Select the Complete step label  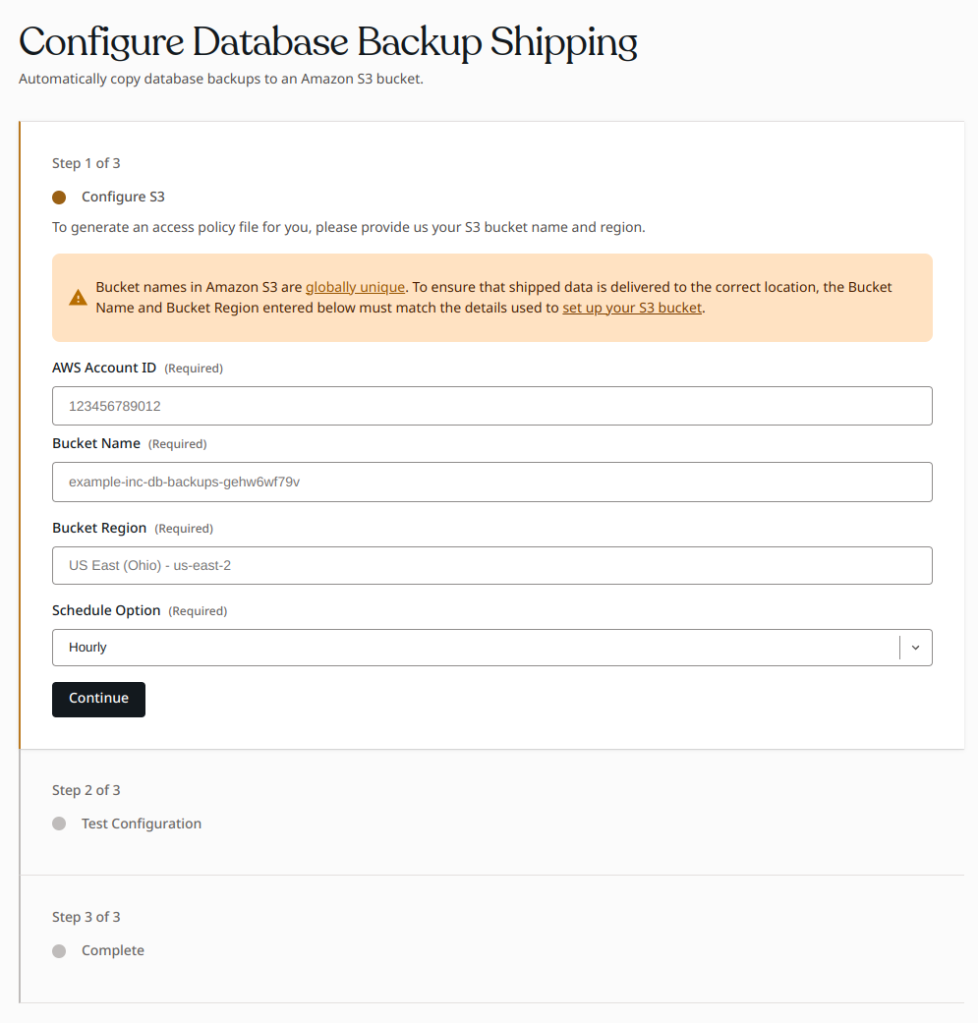coord(112,951)
